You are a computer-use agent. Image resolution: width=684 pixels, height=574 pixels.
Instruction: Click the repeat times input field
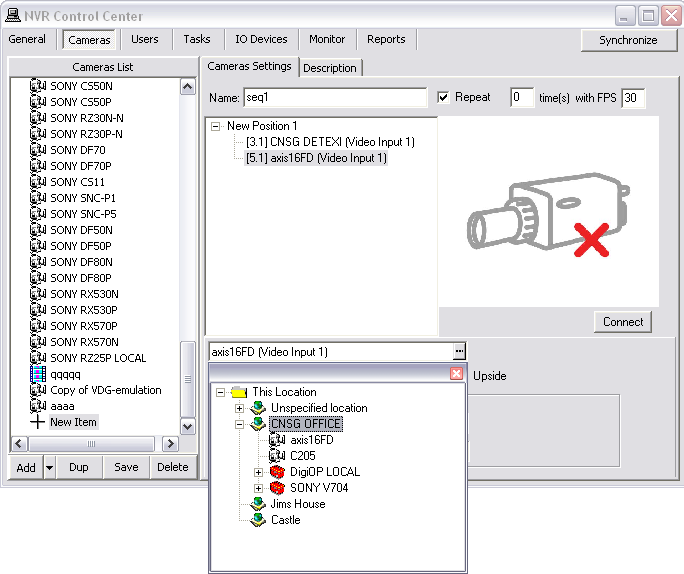click(522, 97)
